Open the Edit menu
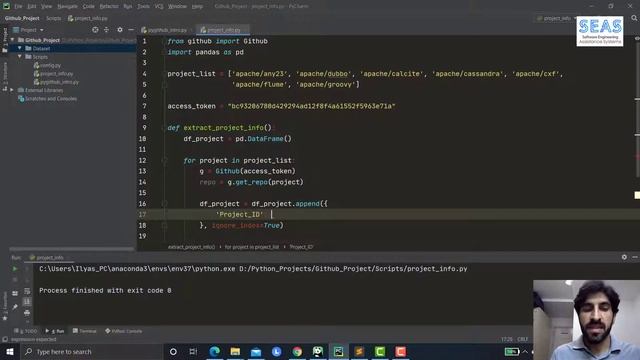Screen dimensions: 640x360 pyautogui.click(x=32, y=7)
